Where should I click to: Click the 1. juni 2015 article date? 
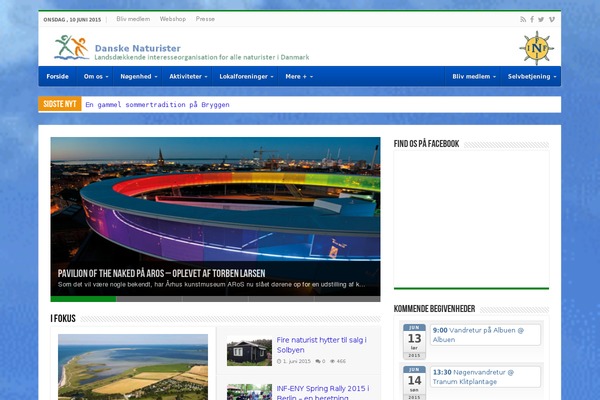pyautogui.click(x=297, y=361)
